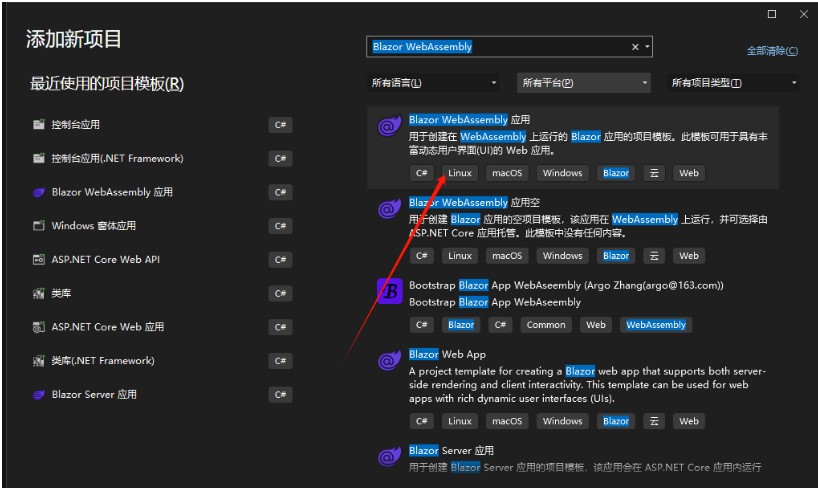This screenshot has width=818, height=488.
Task: Click the Blazor Server 应用 recent icon
Action: 39,395
